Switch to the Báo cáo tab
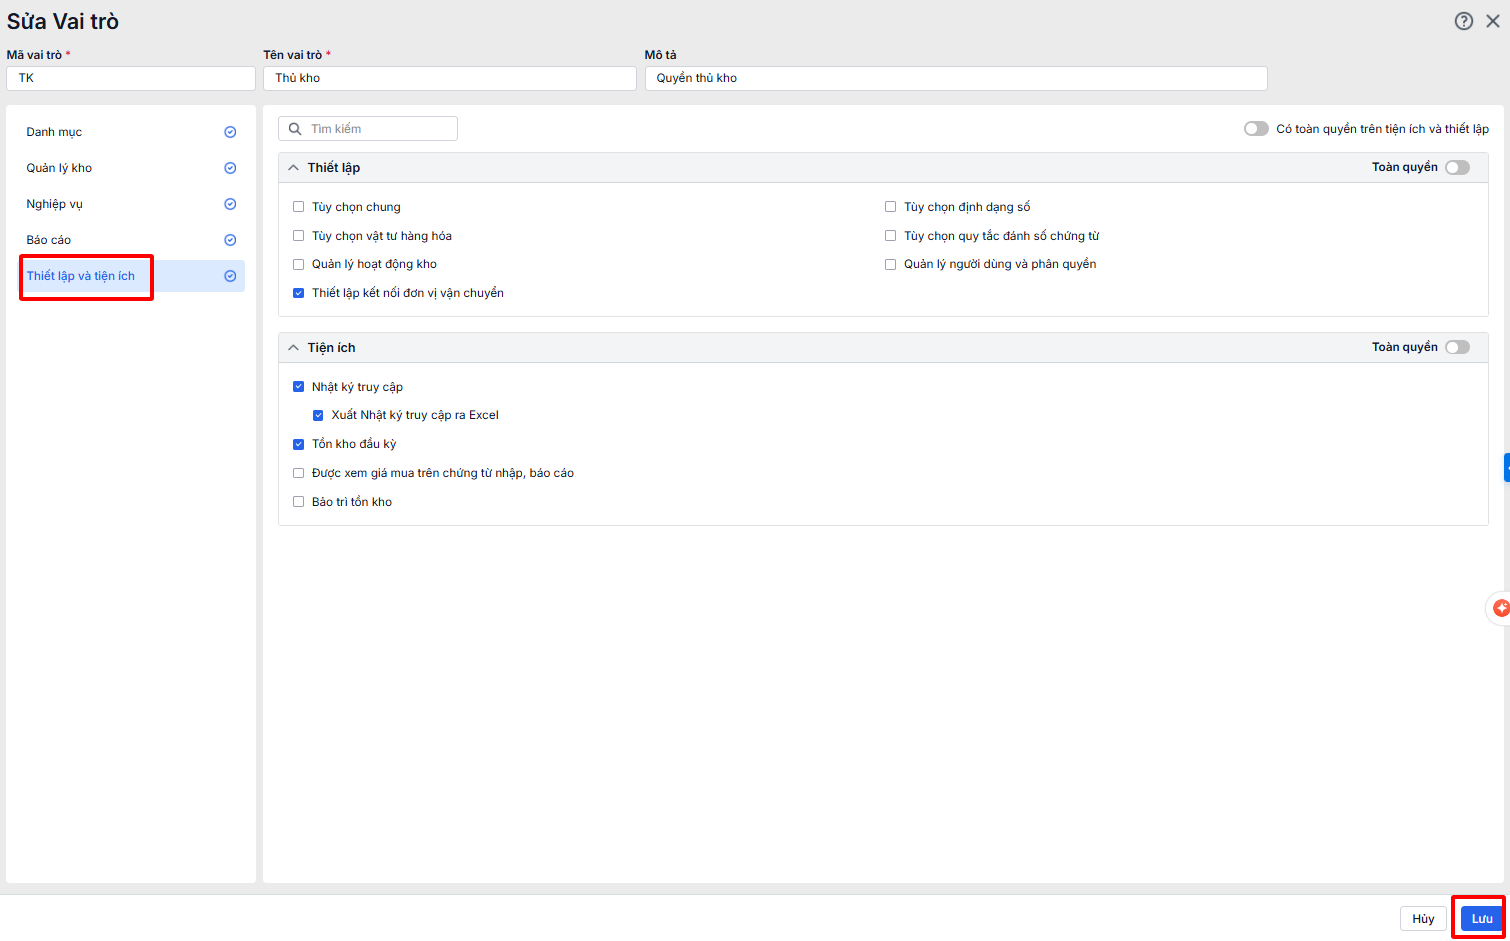 [49, 240]
